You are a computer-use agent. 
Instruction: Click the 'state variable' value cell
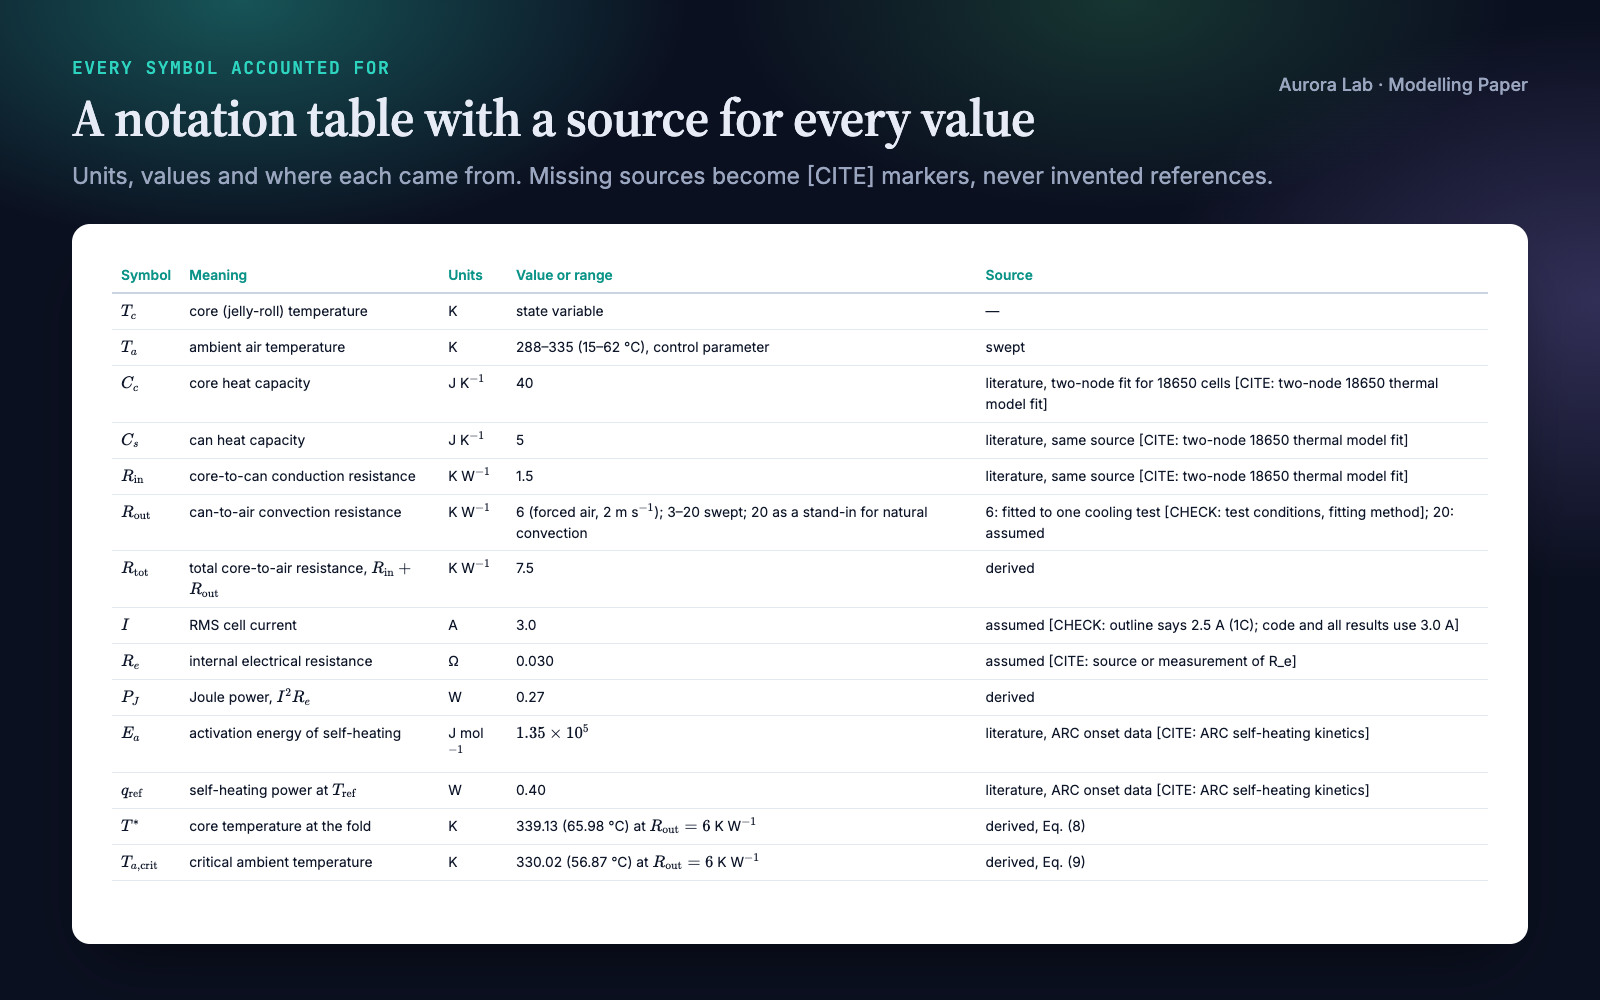point(560,311)
